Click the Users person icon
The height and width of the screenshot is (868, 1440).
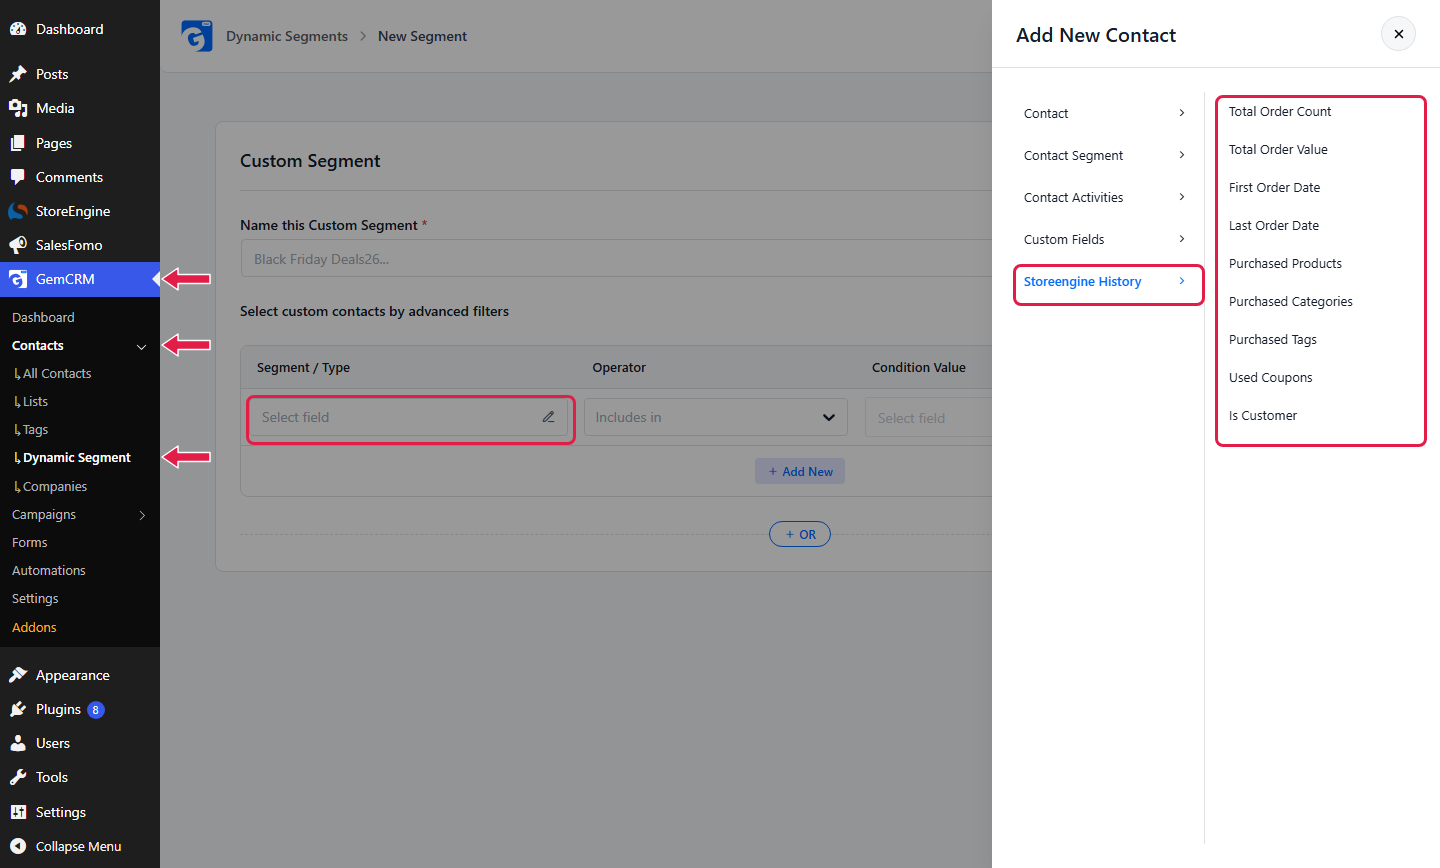(x=17, y=743)
